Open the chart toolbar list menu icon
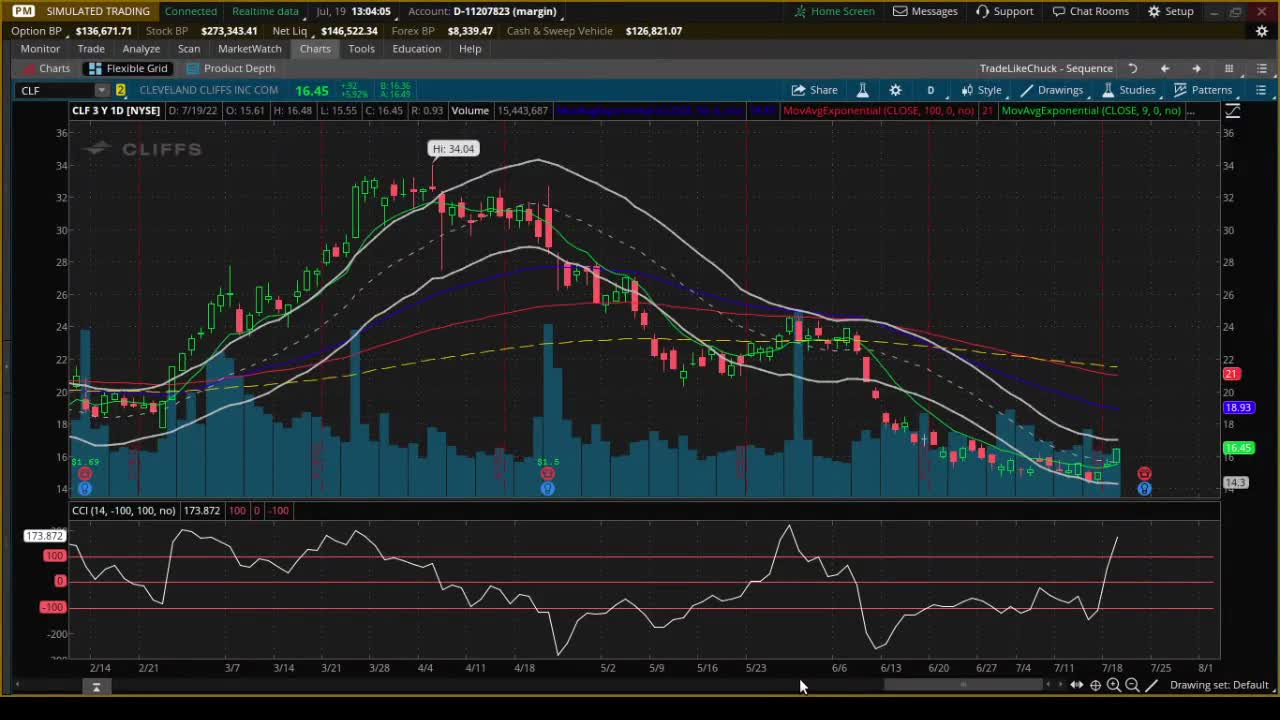The height and width of the screenshot is (720, 1280). [1261, 90]
